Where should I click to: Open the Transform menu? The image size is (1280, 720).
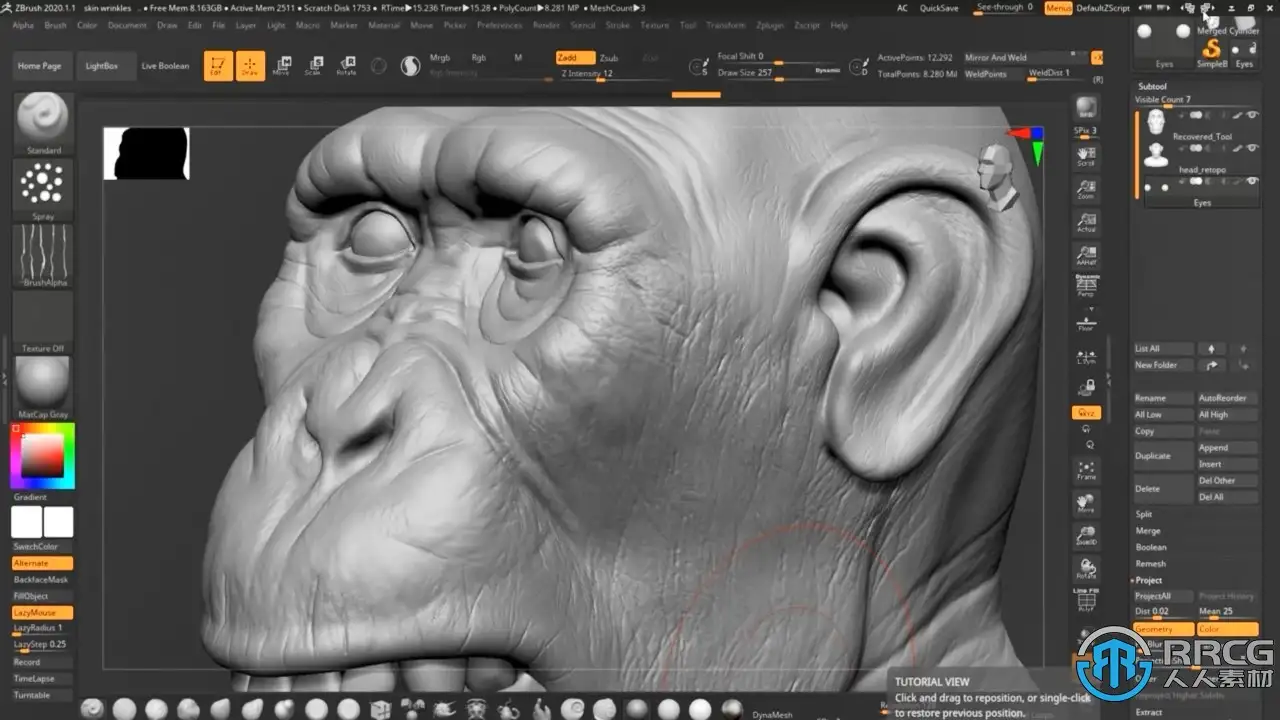(726, 25)
